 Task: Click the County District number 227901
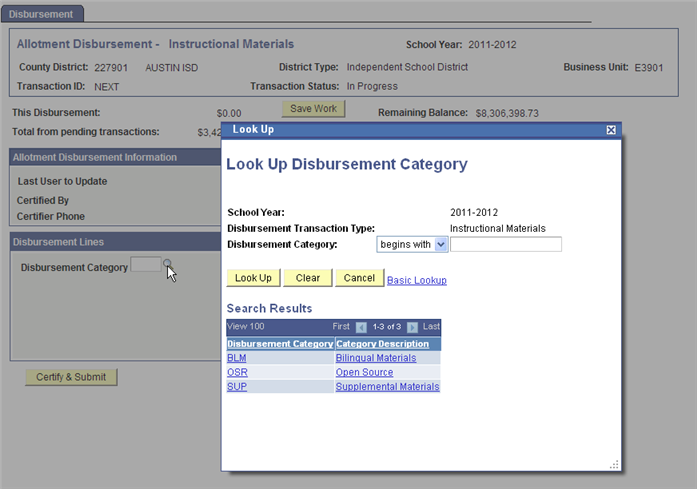click(111, 68)
